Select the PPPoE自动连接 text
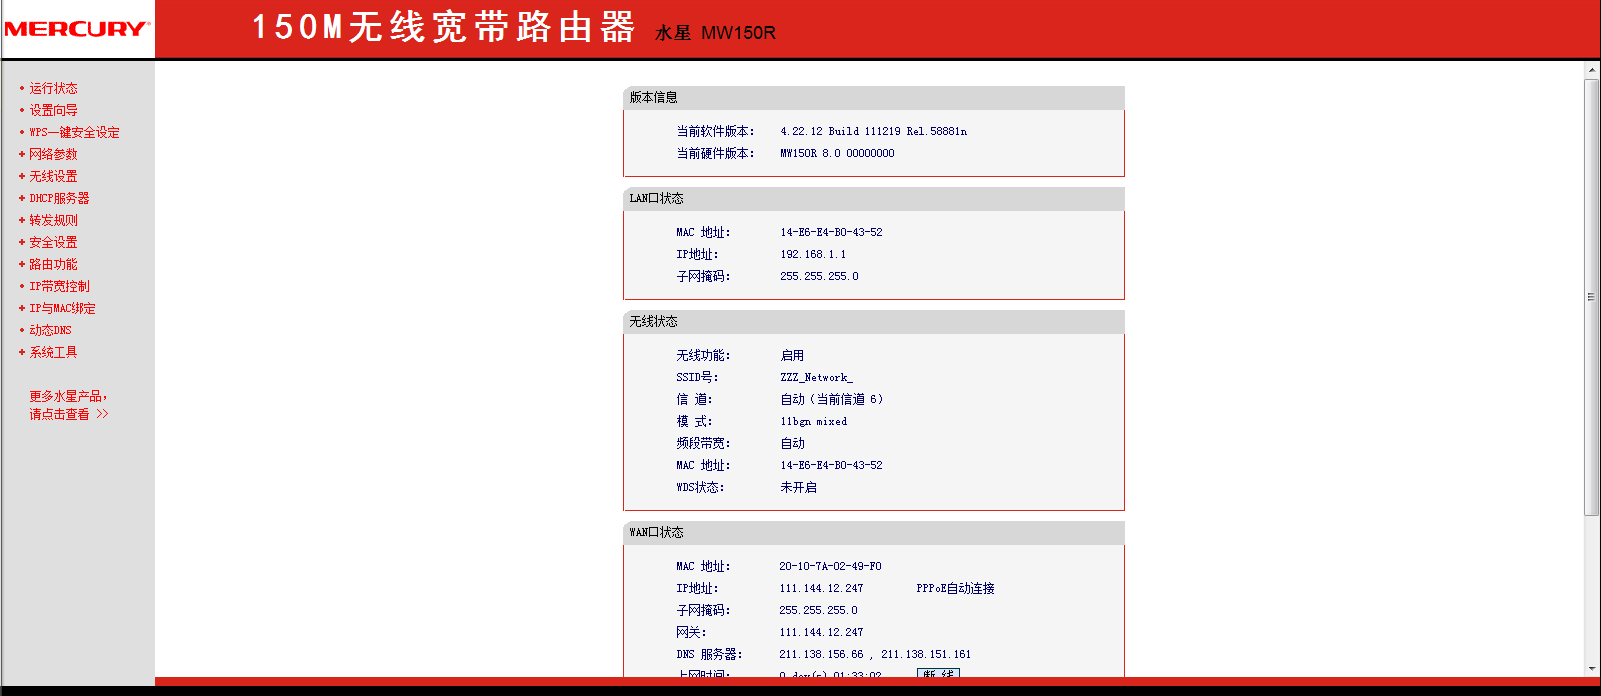This screenshot has height=696, width=1601. coord(955,588)
